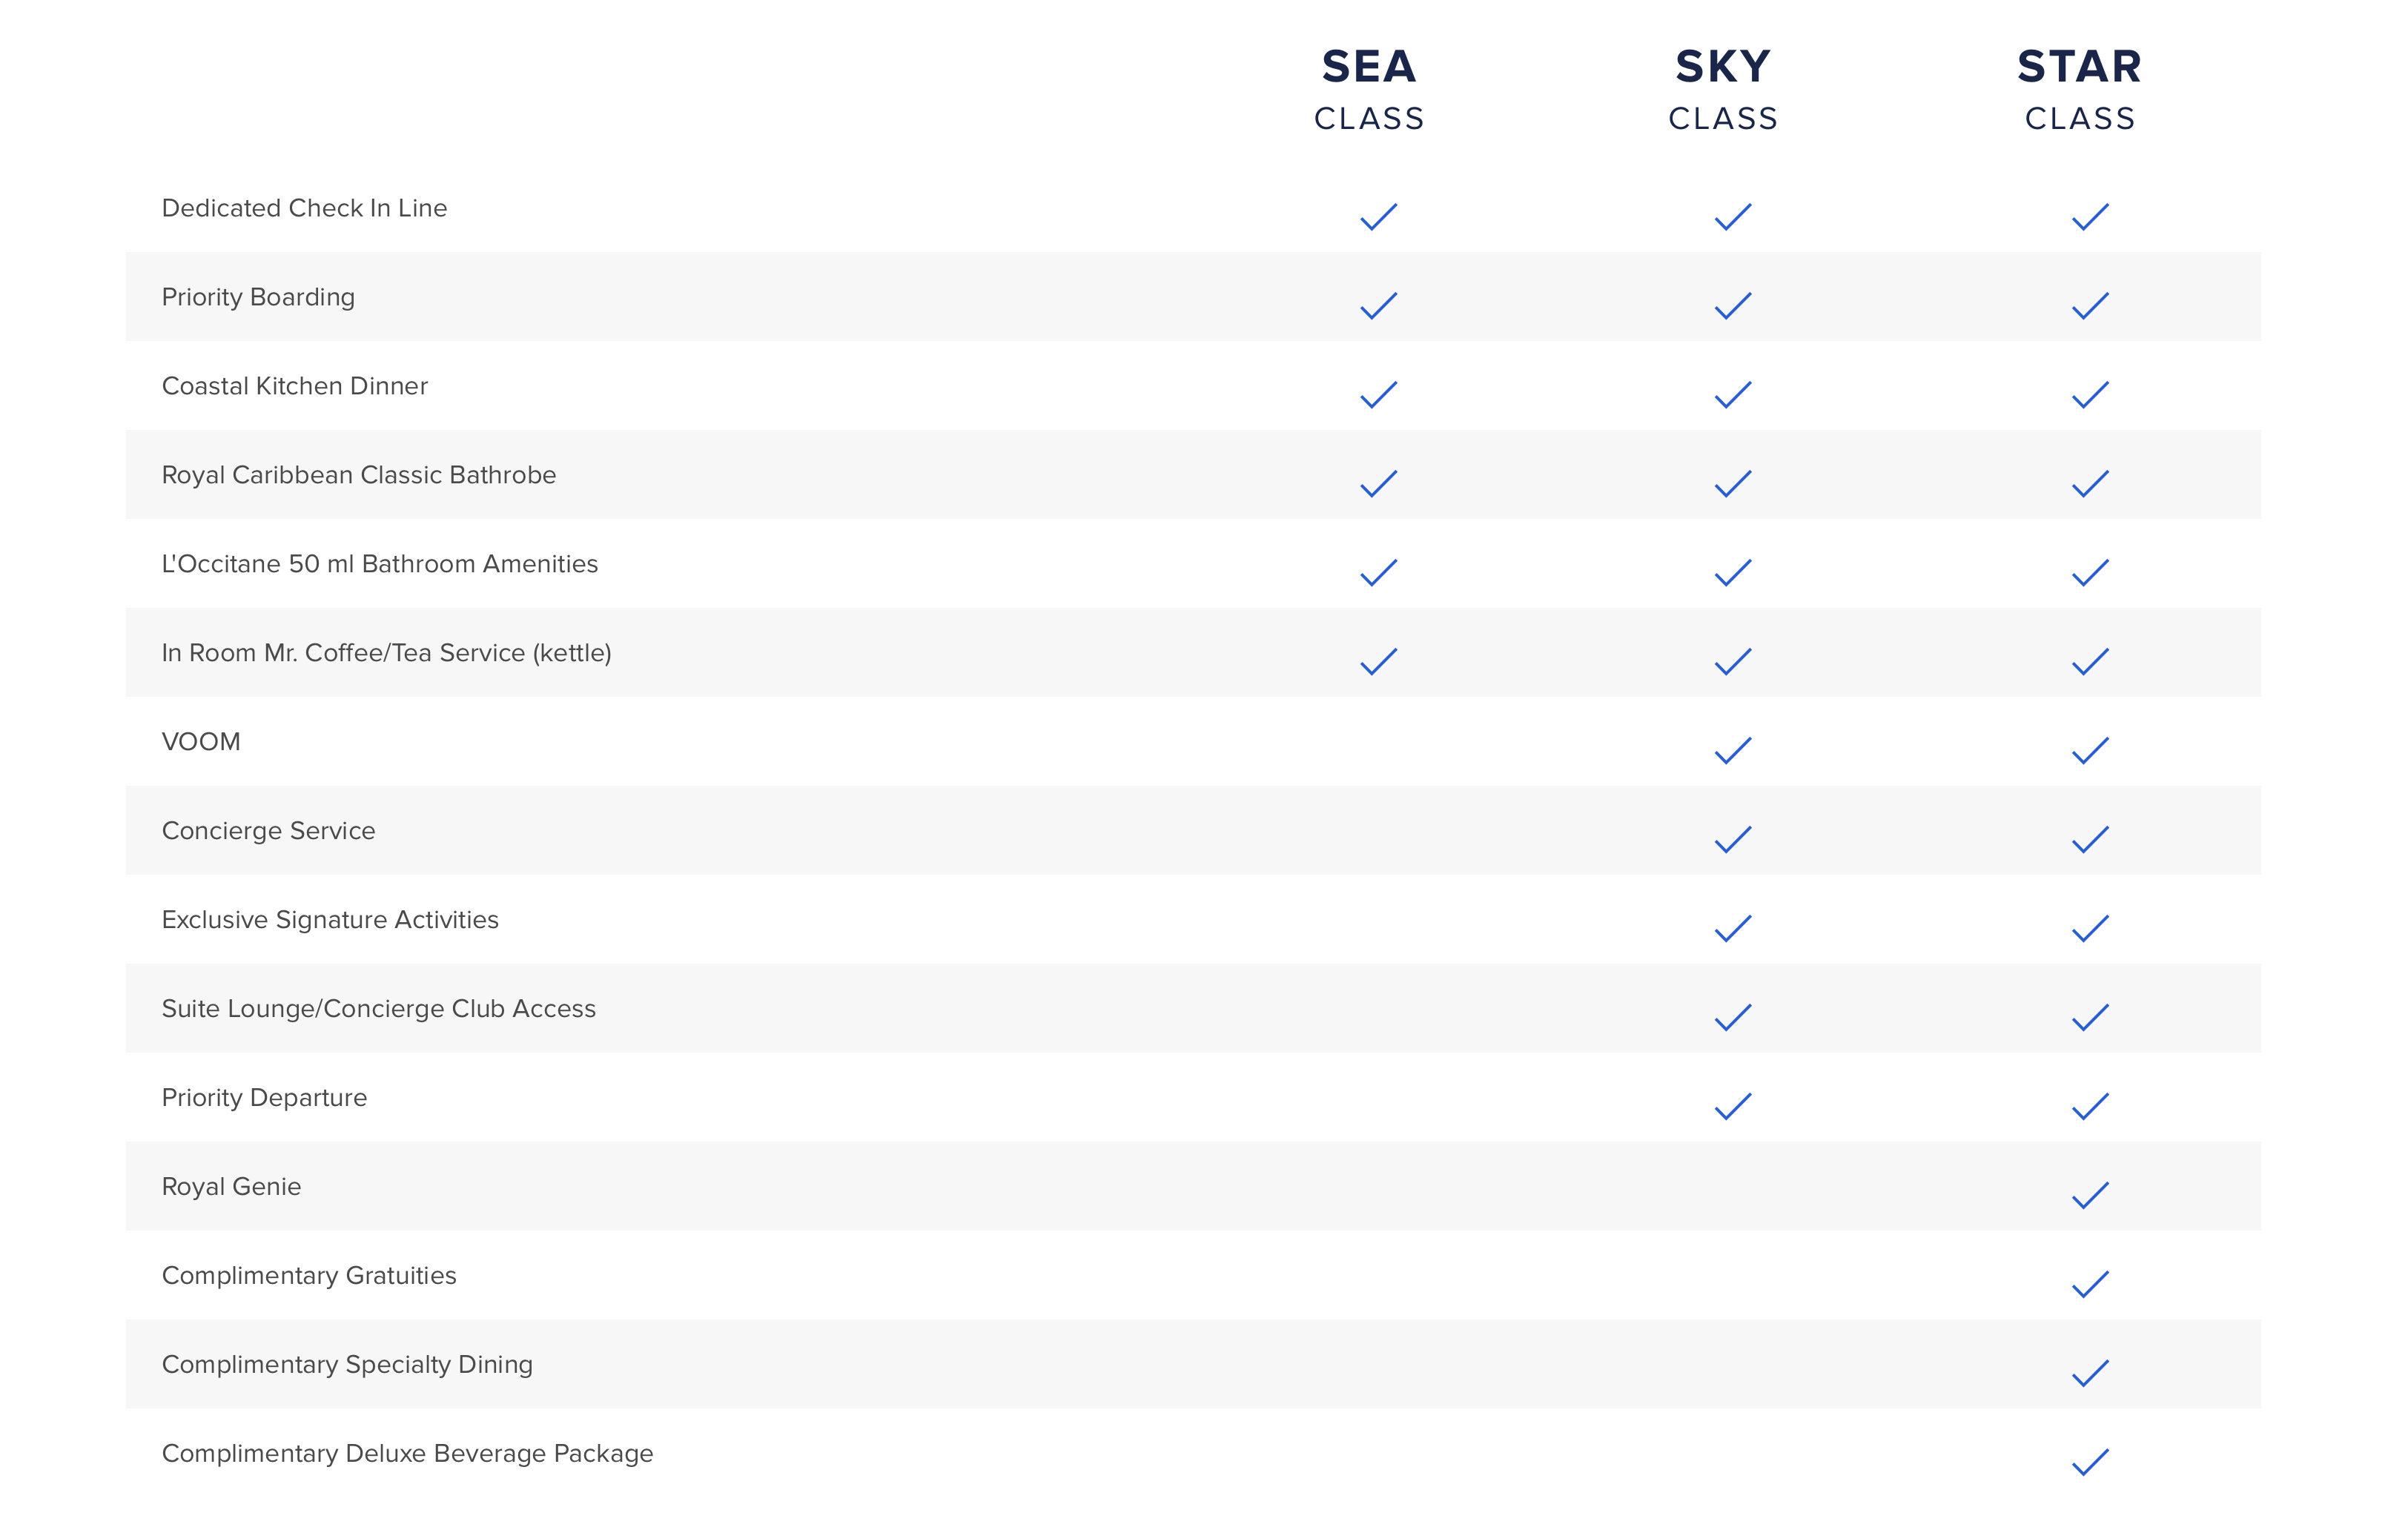The image size is (2408, 1530).
Task: Click Sea Class checkmark for Dedicated Check In Line
Action: click(1378, 217)
